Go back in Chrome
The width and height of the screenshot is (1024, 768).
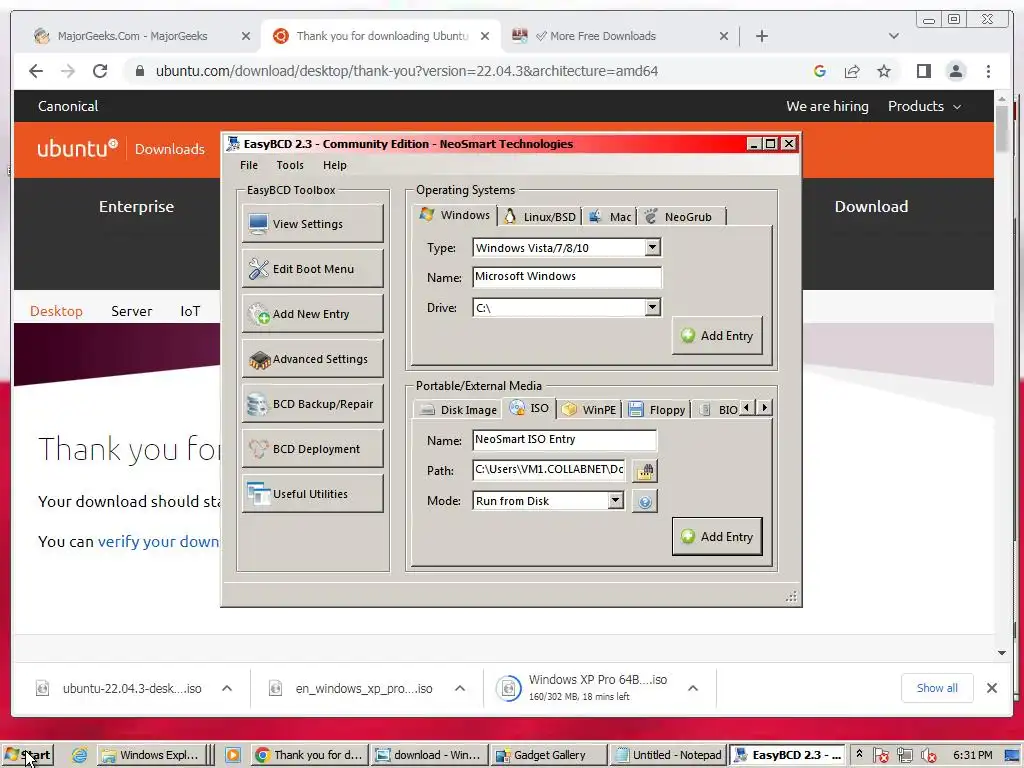click(36, 71)
